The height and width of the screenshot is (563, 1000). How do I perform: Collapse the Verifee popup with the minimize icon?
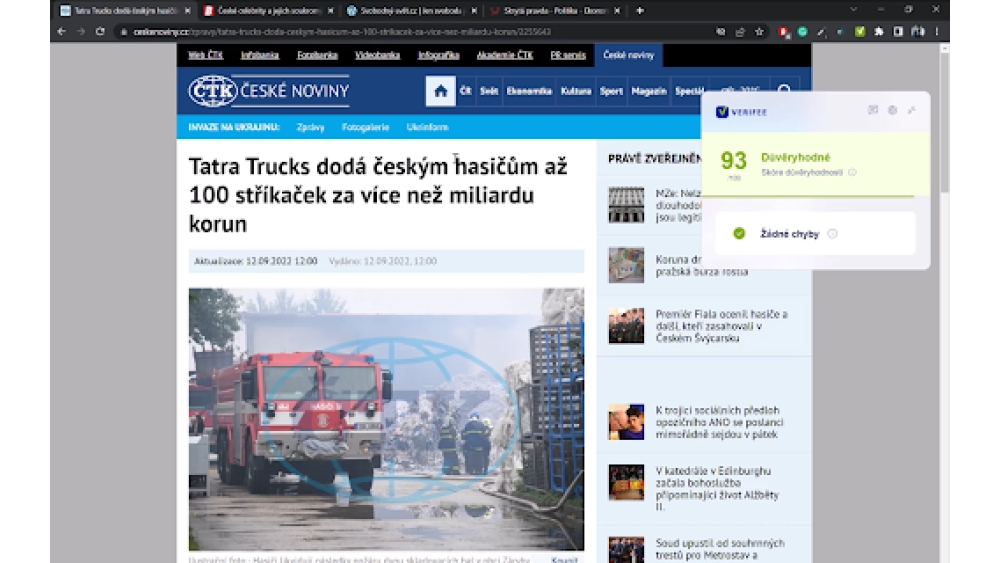click(911, 110)
